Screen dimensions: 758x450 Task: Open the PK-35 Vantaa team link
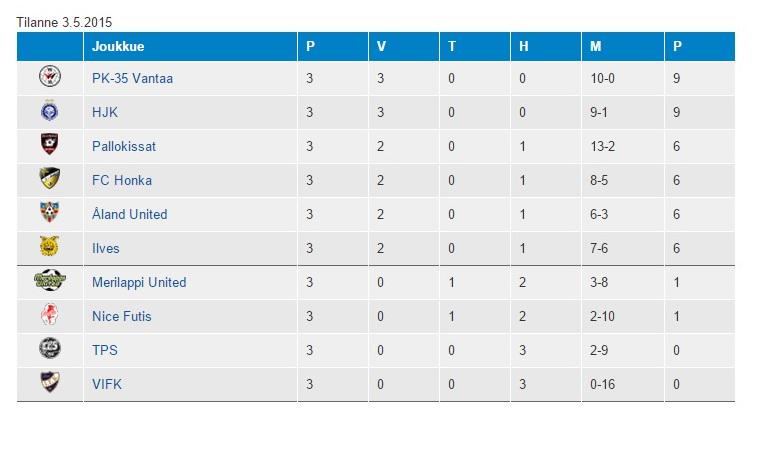(x=132, y=78)
